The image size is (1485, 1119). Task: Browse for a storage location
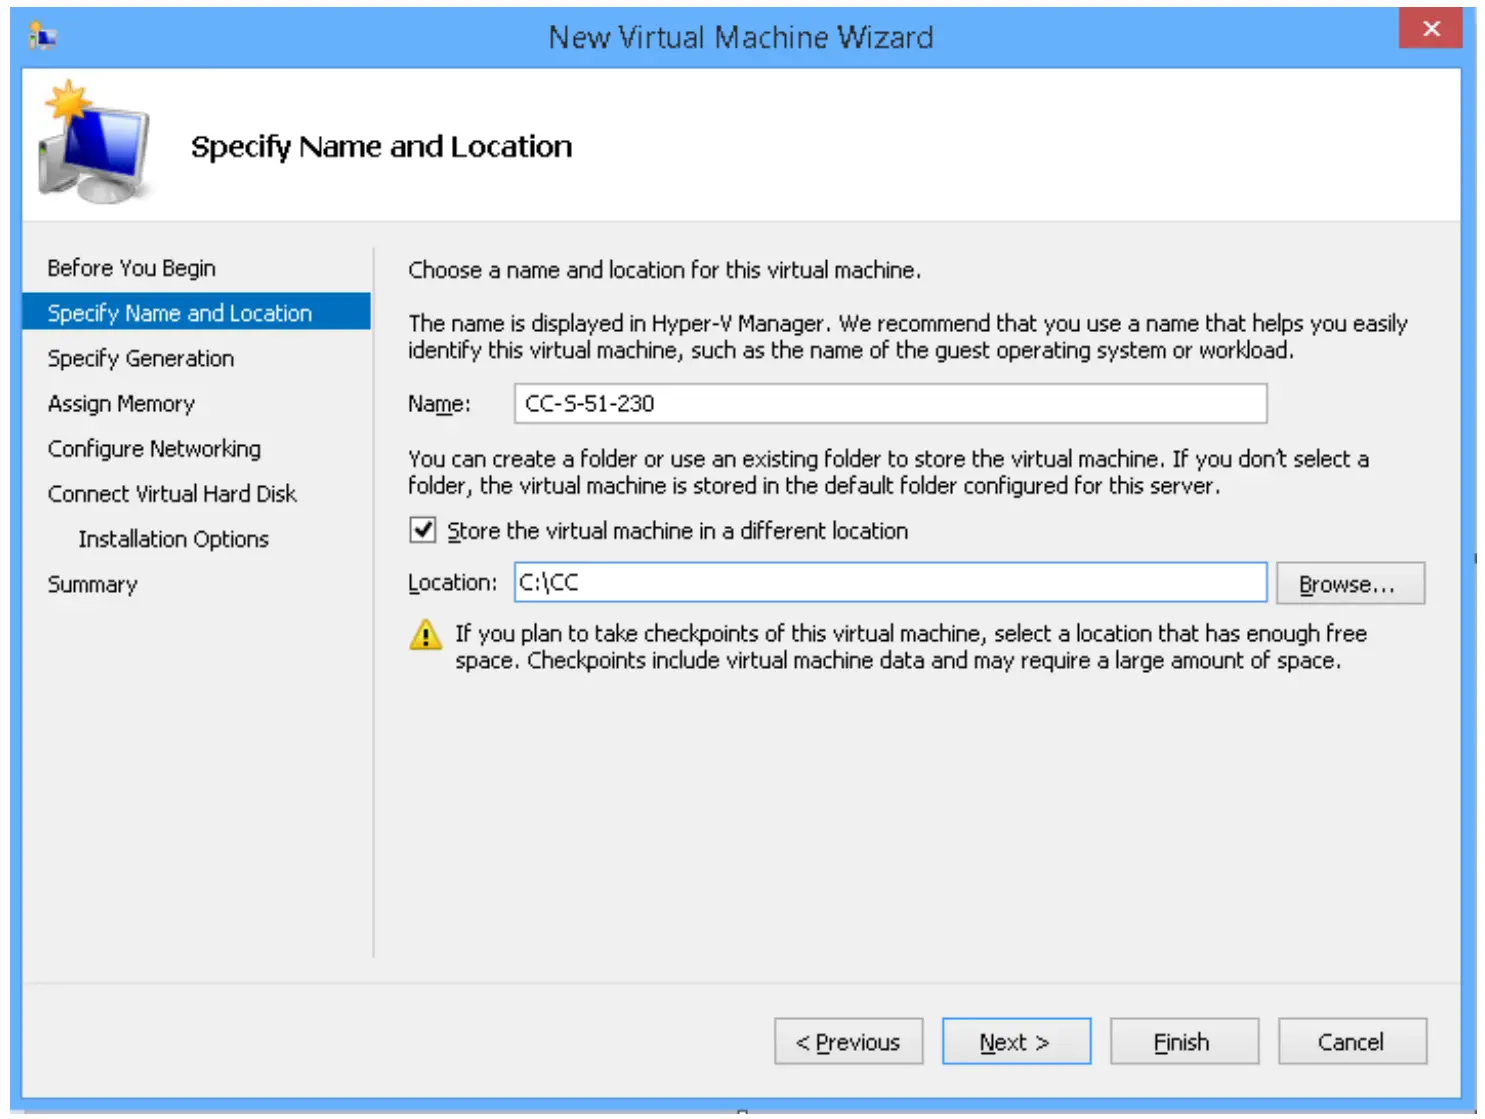(x=1350, y=583)
